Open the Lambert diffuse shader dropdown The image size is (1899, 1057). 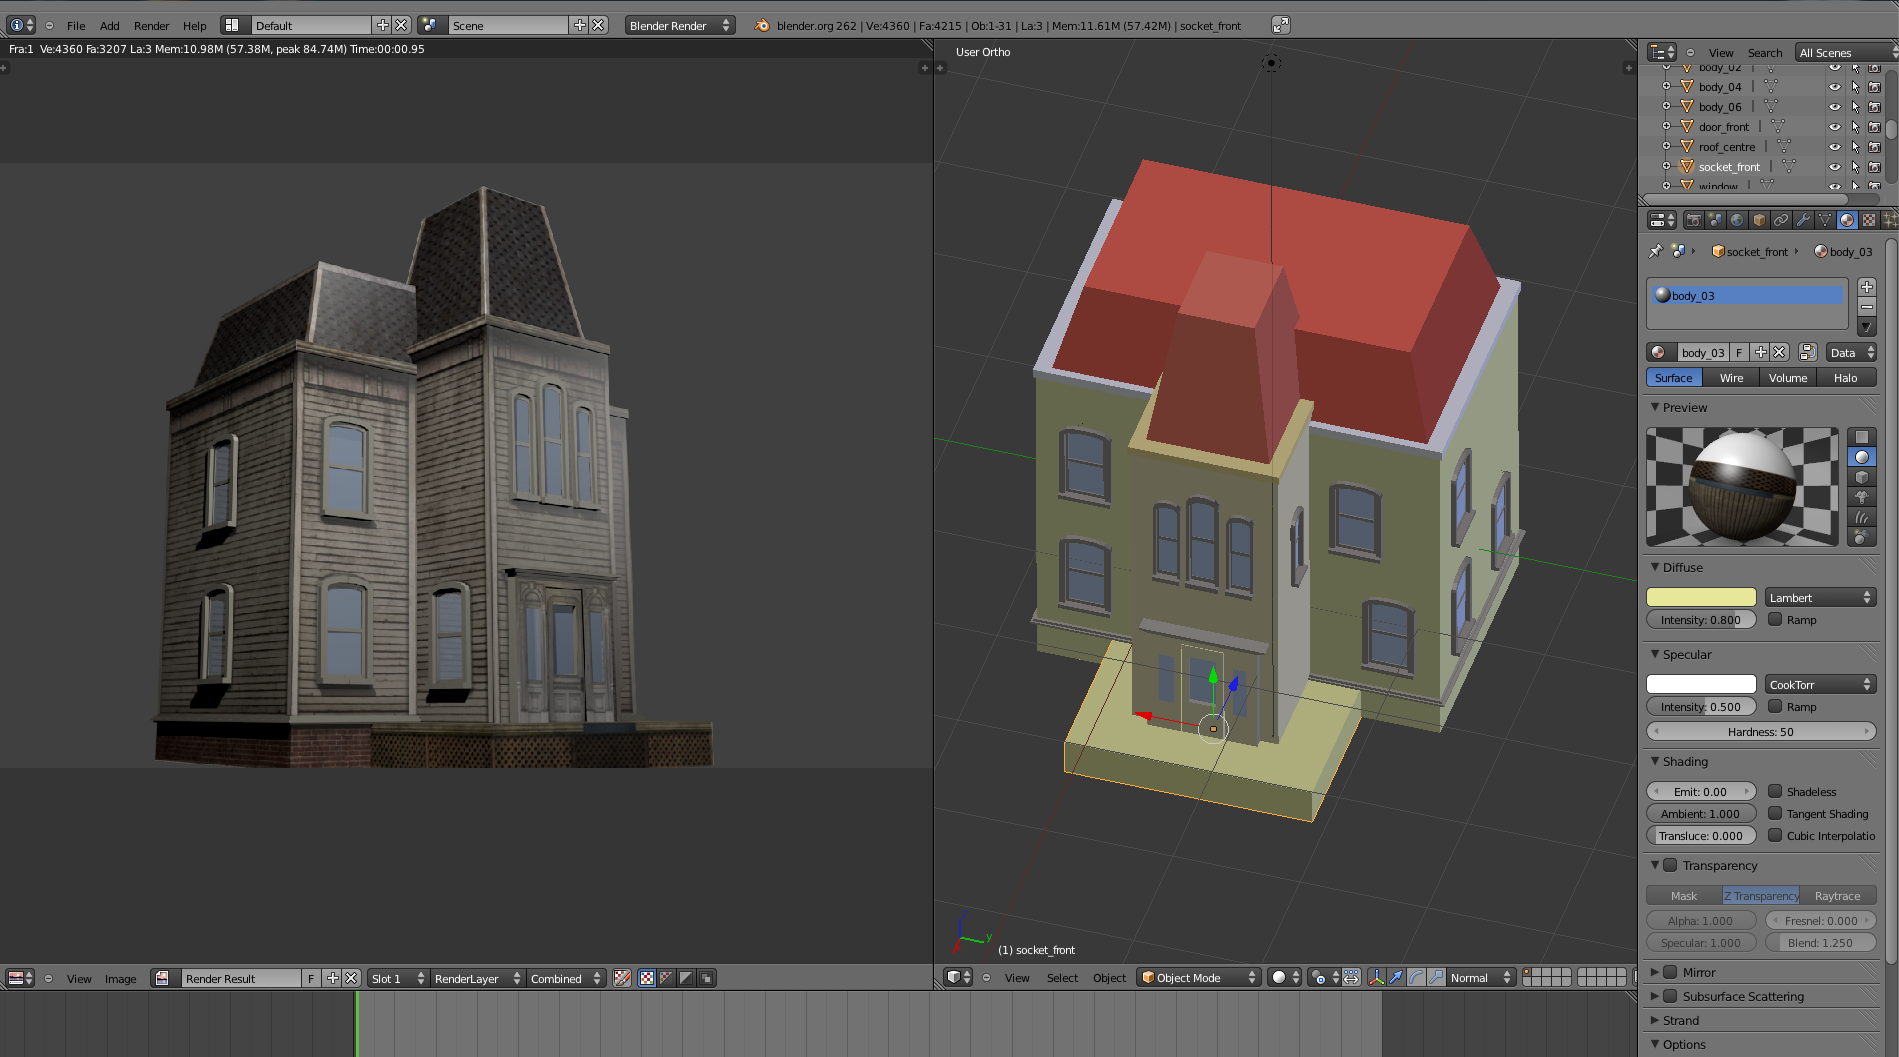pyautogui.click(x=1819, y=598)
